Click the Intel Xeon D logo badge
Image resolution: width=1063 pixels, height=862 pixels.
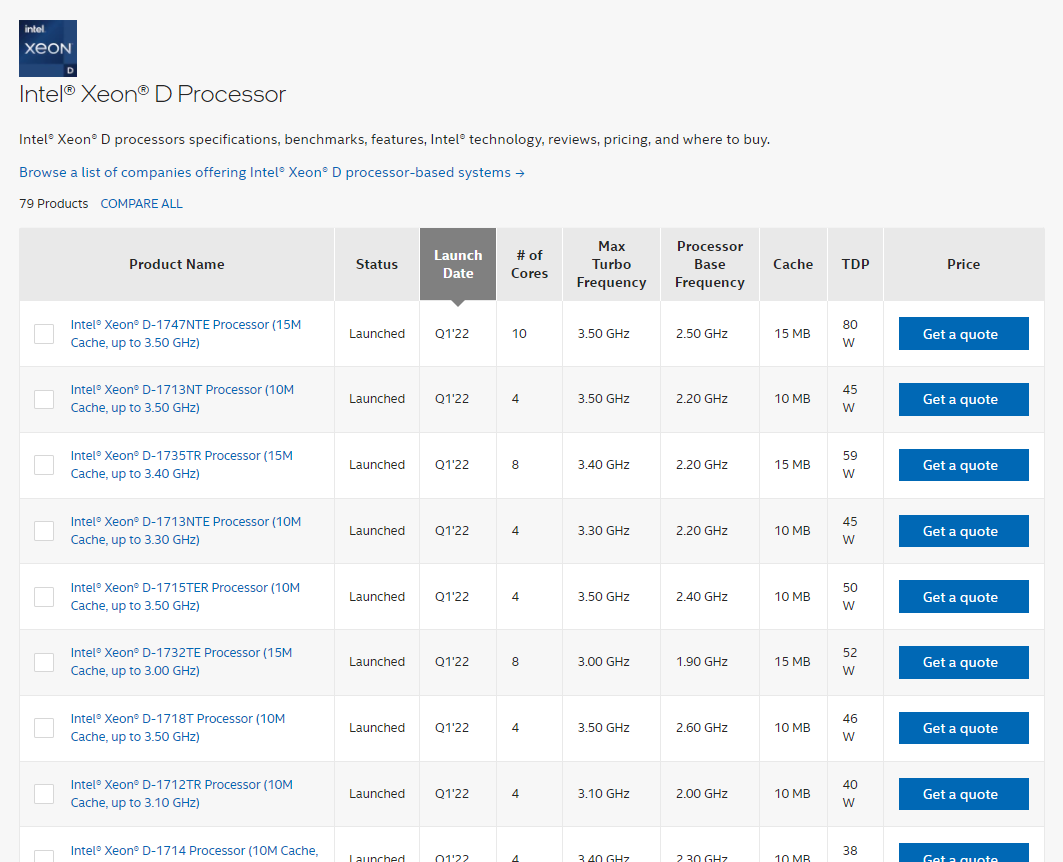pos(47,48)
